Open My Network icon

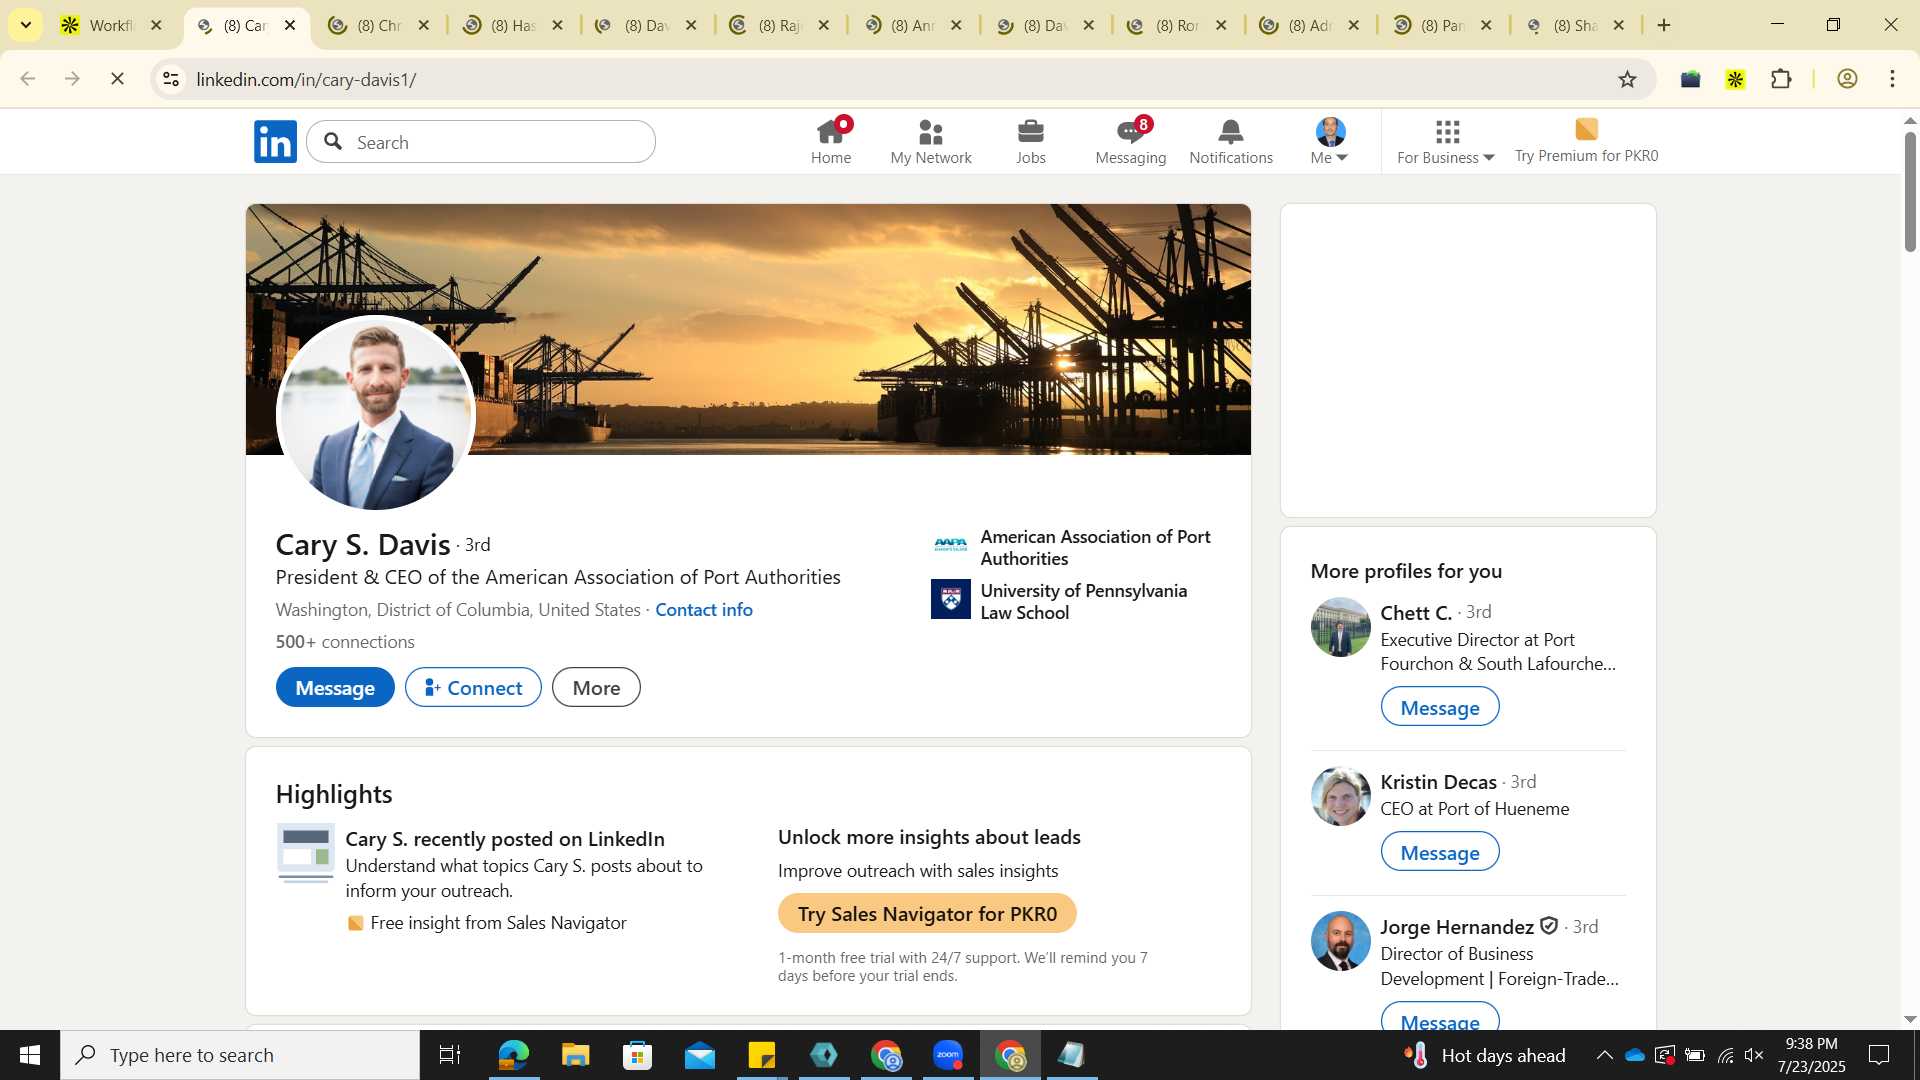pos(931,142)
